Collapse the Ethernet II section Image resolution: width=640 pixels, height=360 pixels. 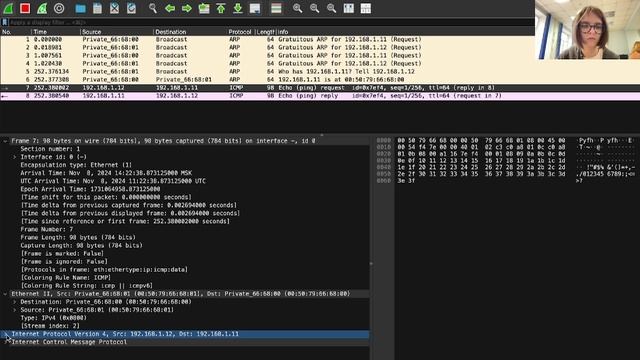click(x=5, y=294)
